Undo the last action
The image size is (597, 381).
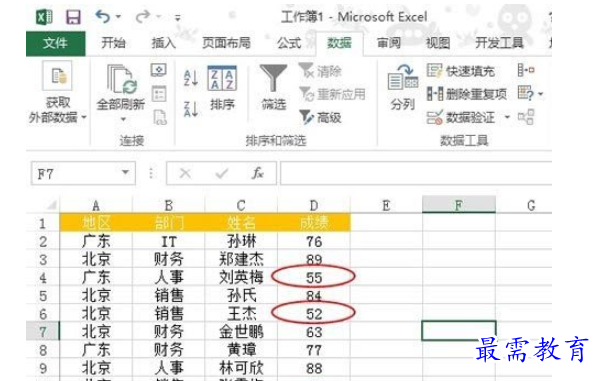(x=103, y=16)
